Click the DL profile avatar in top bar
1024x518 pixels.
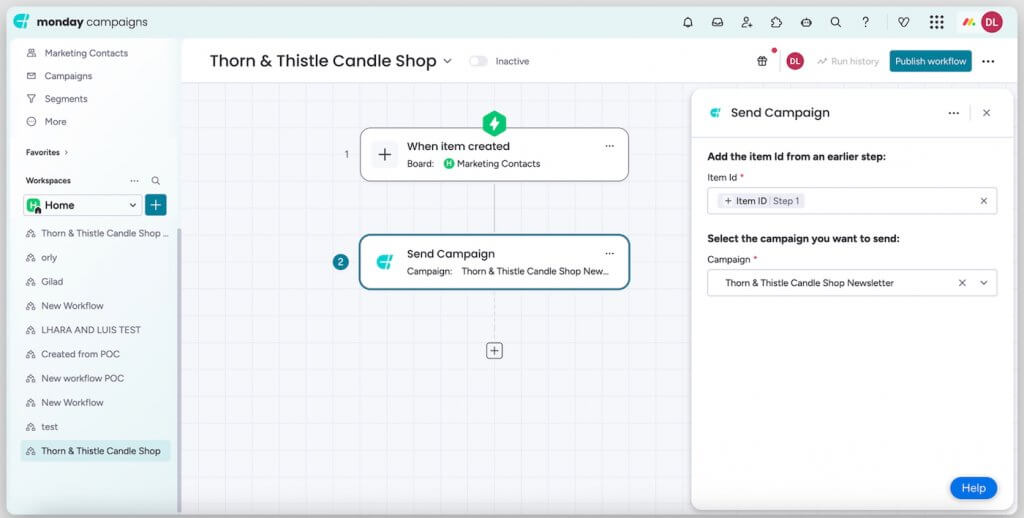click(x=991, y=22)
